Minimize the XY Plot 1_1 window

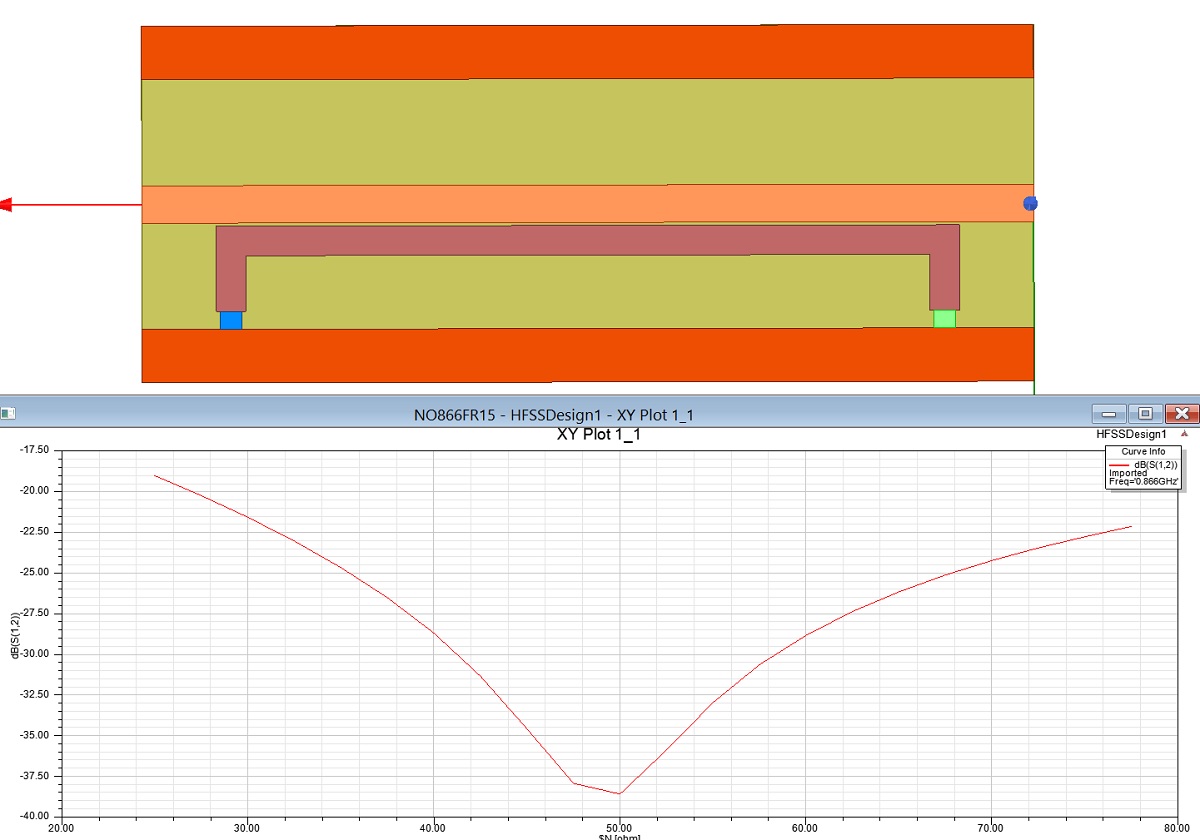coord(1108,413)
